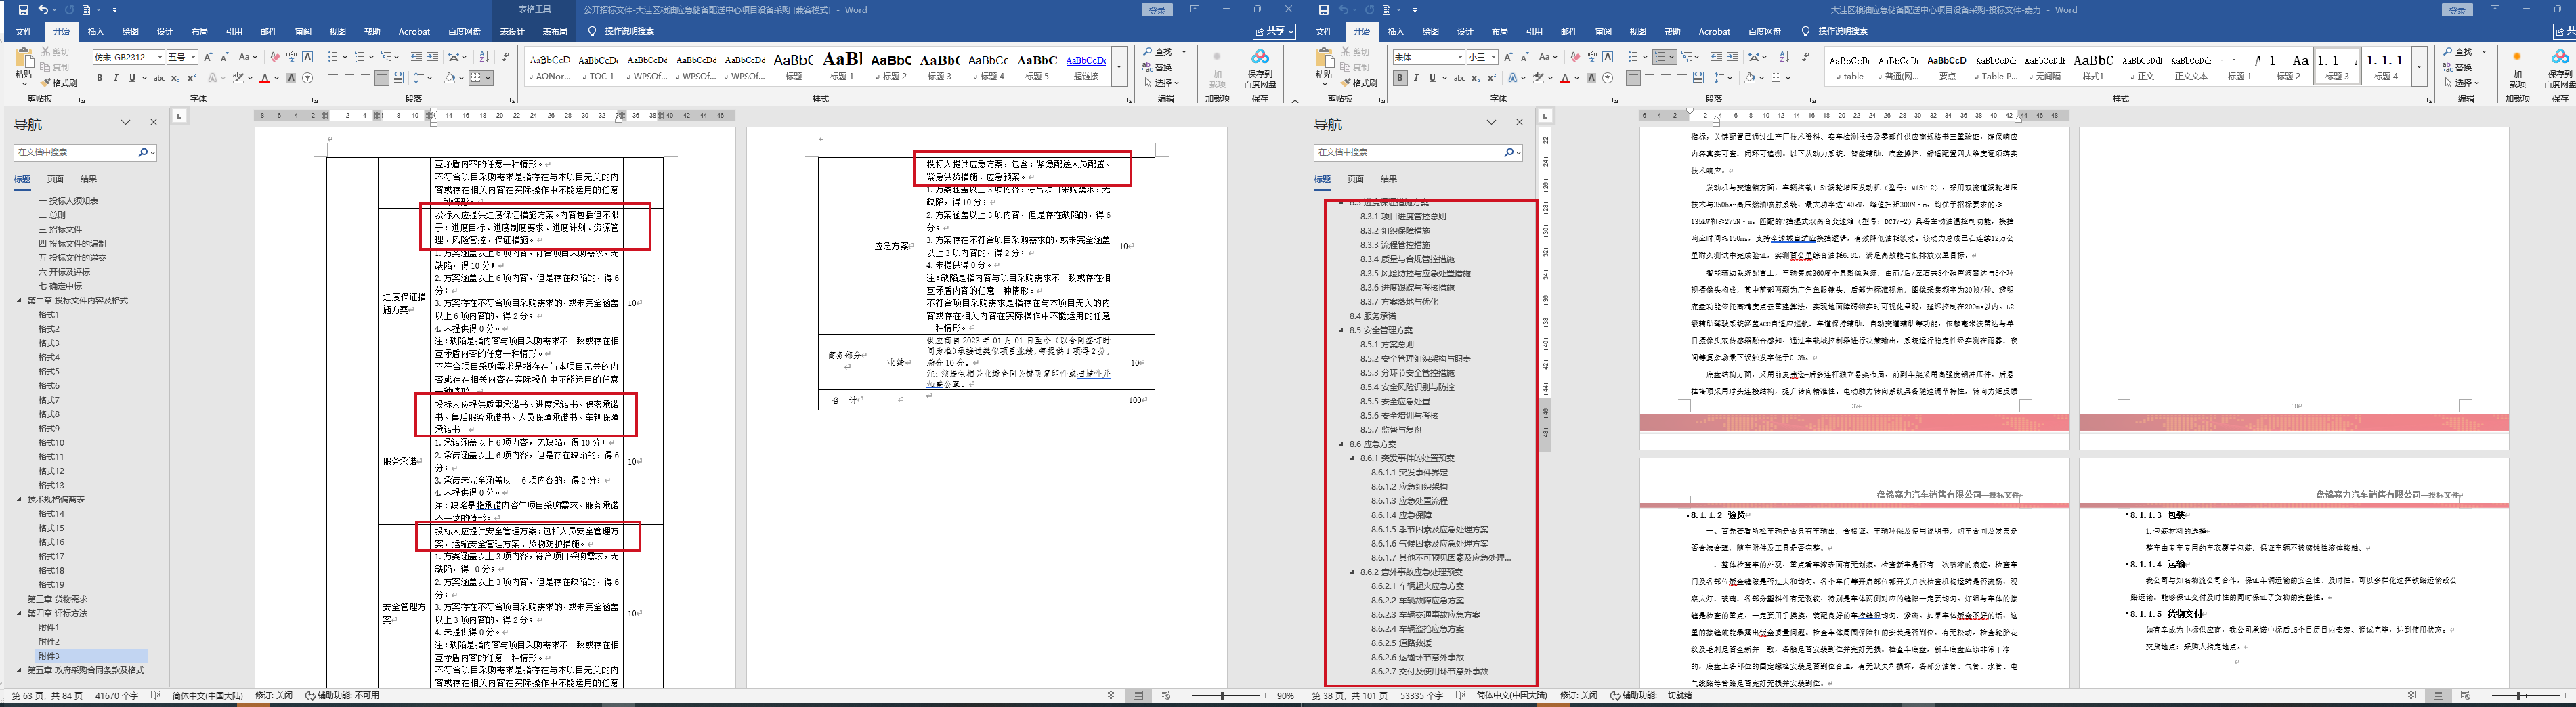Apply superscript in the left Word window

pos(191,78)
